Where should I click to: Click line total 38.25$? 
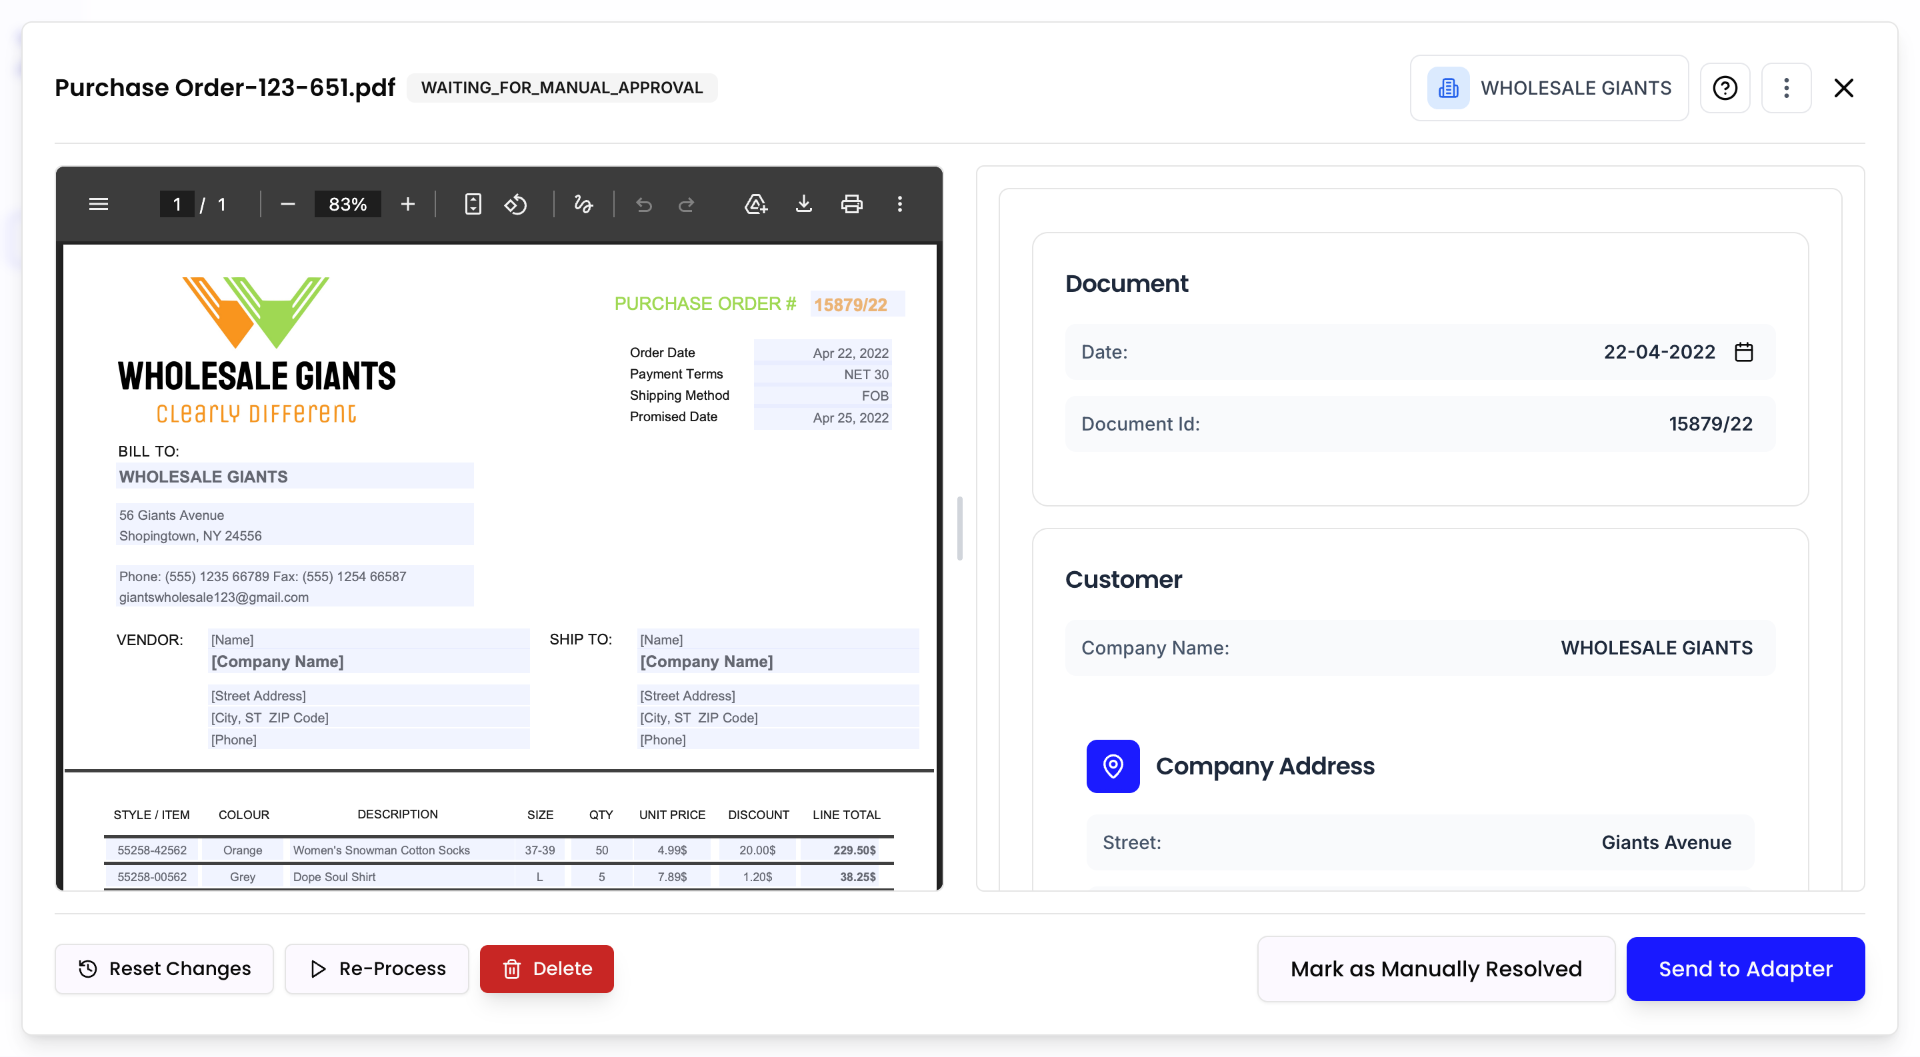pos(858,877)
